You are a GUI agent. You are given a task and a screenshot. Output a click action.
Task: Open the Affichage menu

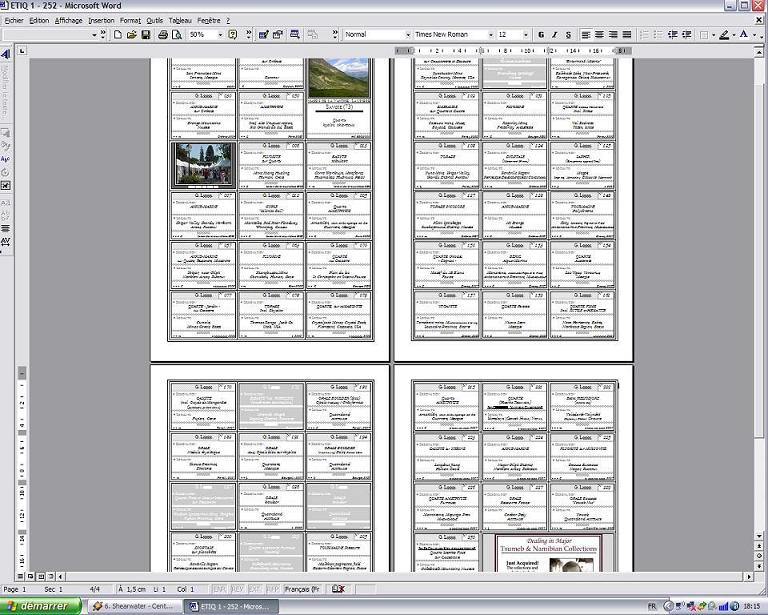click(x=69, y=20)
